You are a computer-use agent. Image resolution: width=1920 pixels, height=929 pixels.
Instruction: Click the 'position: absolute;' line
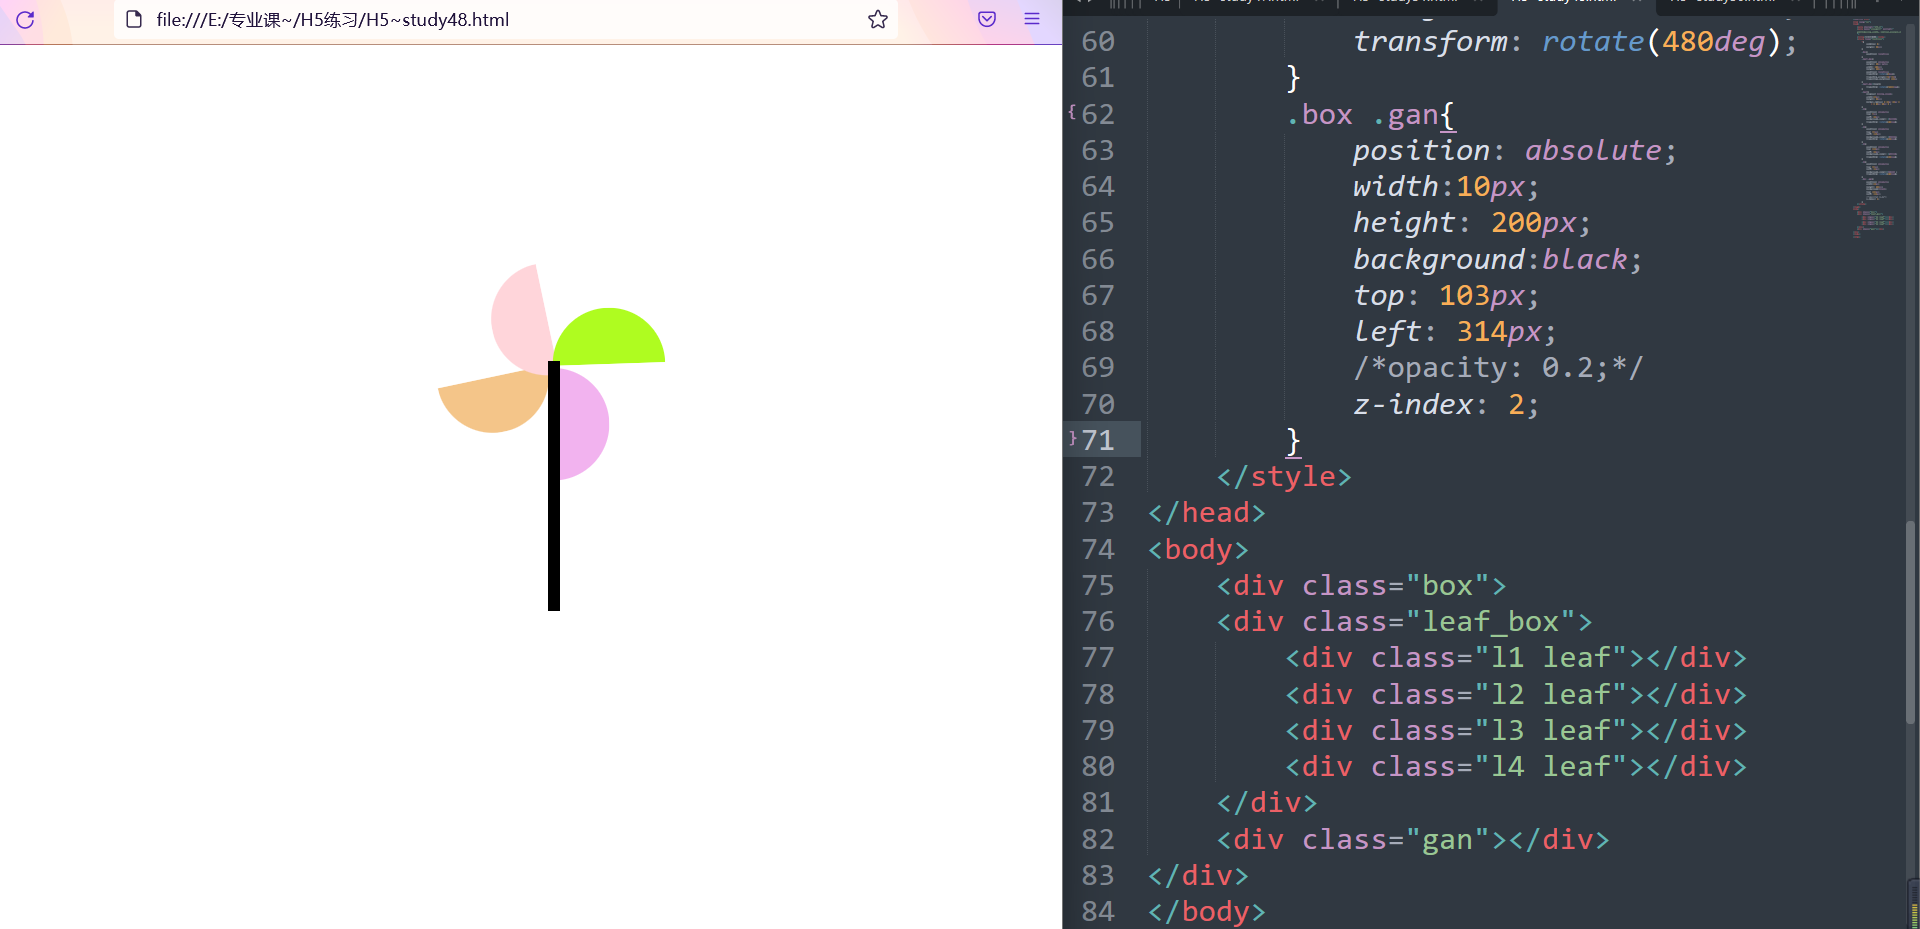coord(1514,150)
